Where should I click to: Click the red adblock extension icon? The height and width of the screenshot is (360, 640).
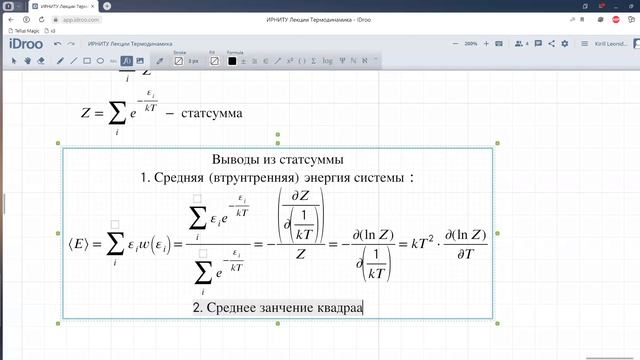click(x=616, y=20)
